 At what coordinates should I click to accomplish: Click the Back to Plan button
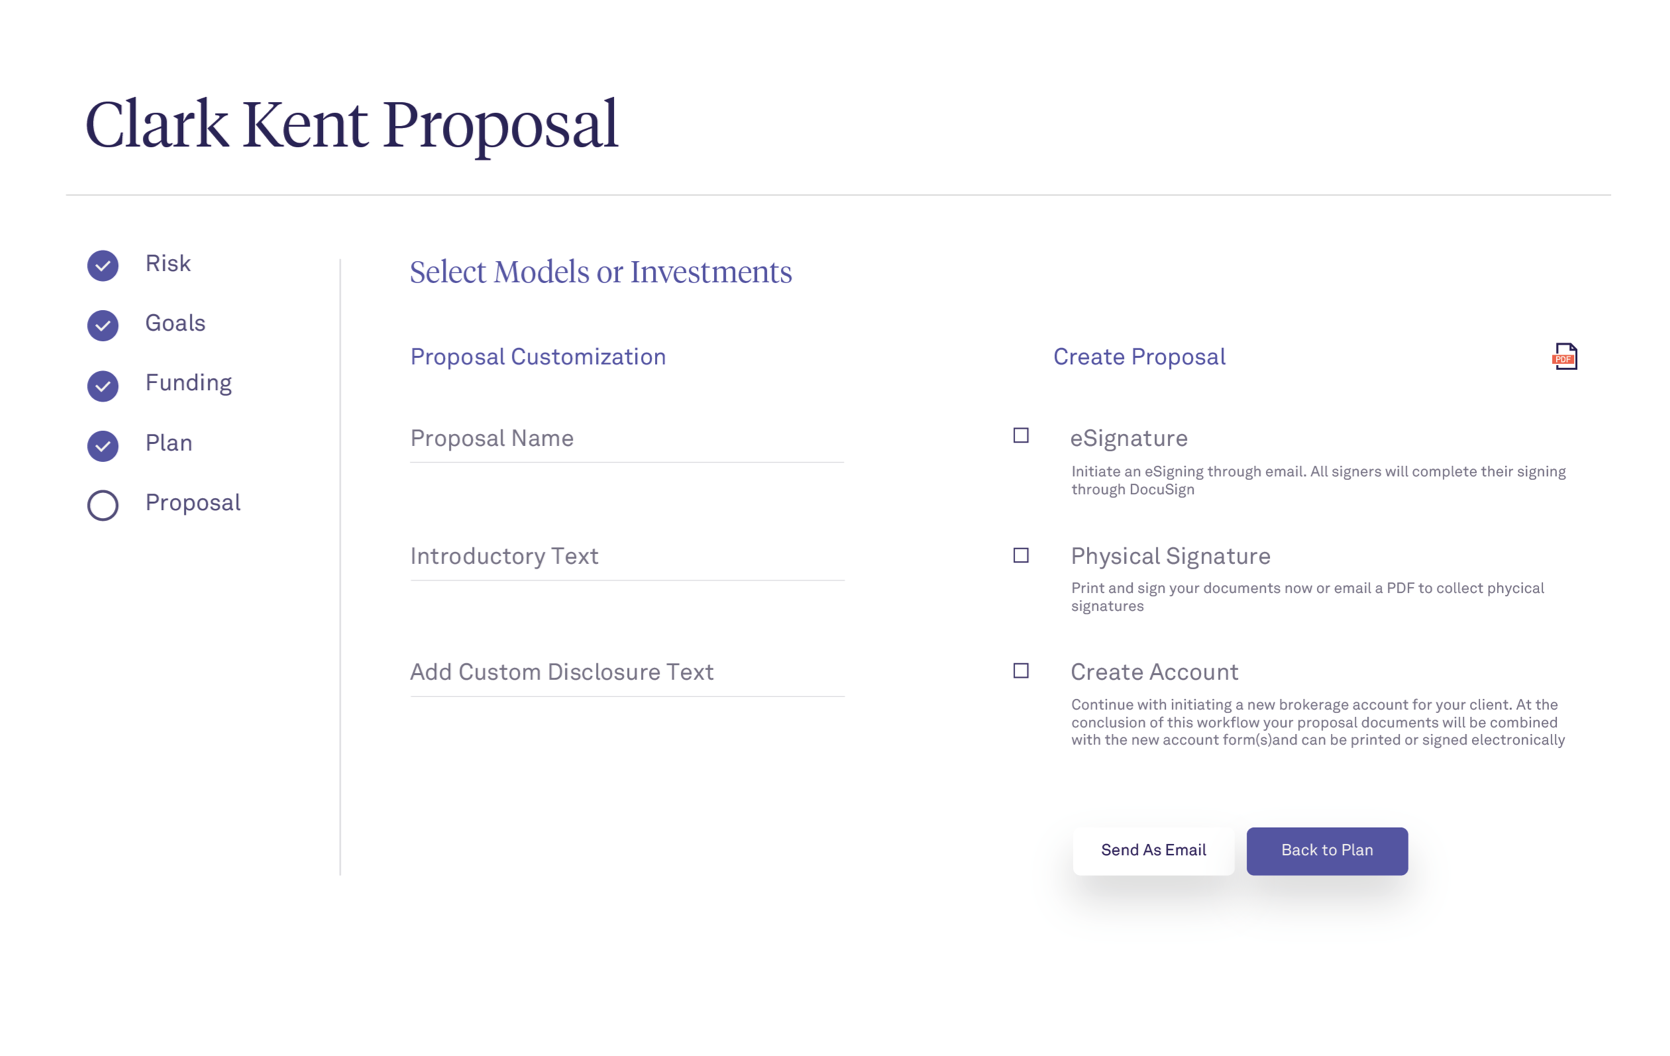coord(1327,851)
